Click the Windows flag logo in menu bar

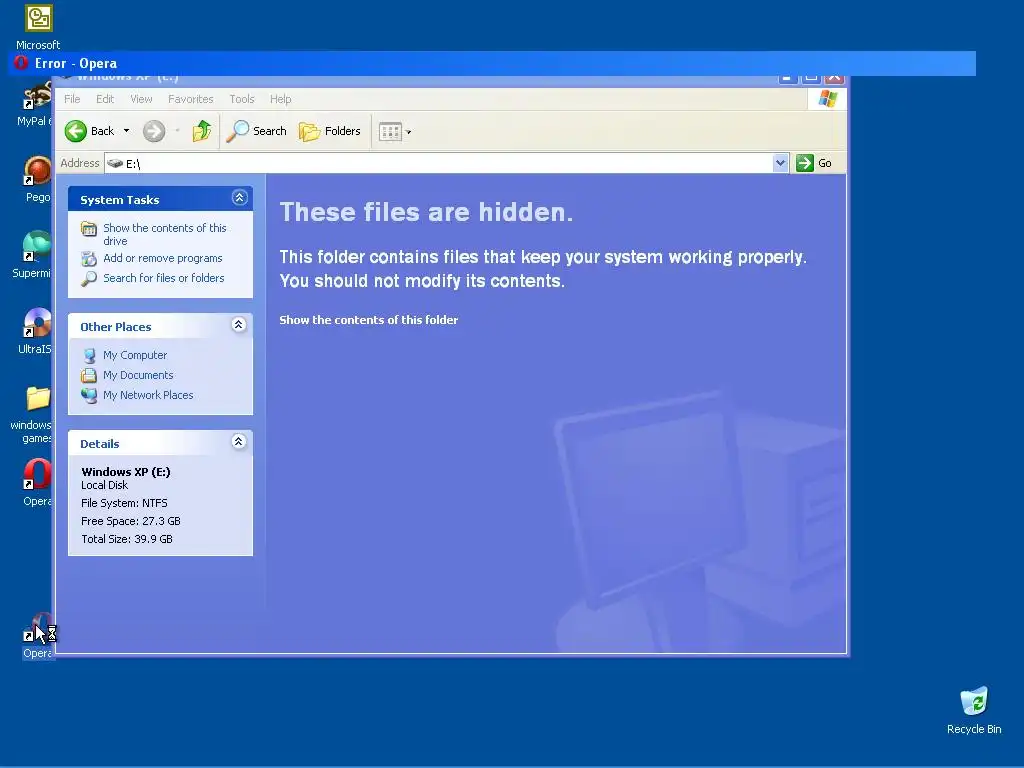(x=827, y=99)
